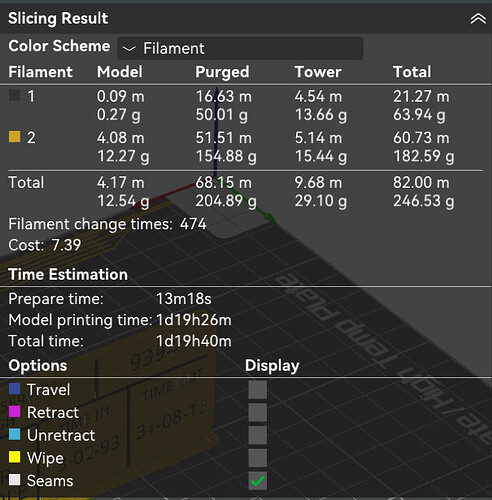Open the Color Scheme Filament dropdown
The height and width of the screenshot is (500, 492).
click(x=240, y=48)
